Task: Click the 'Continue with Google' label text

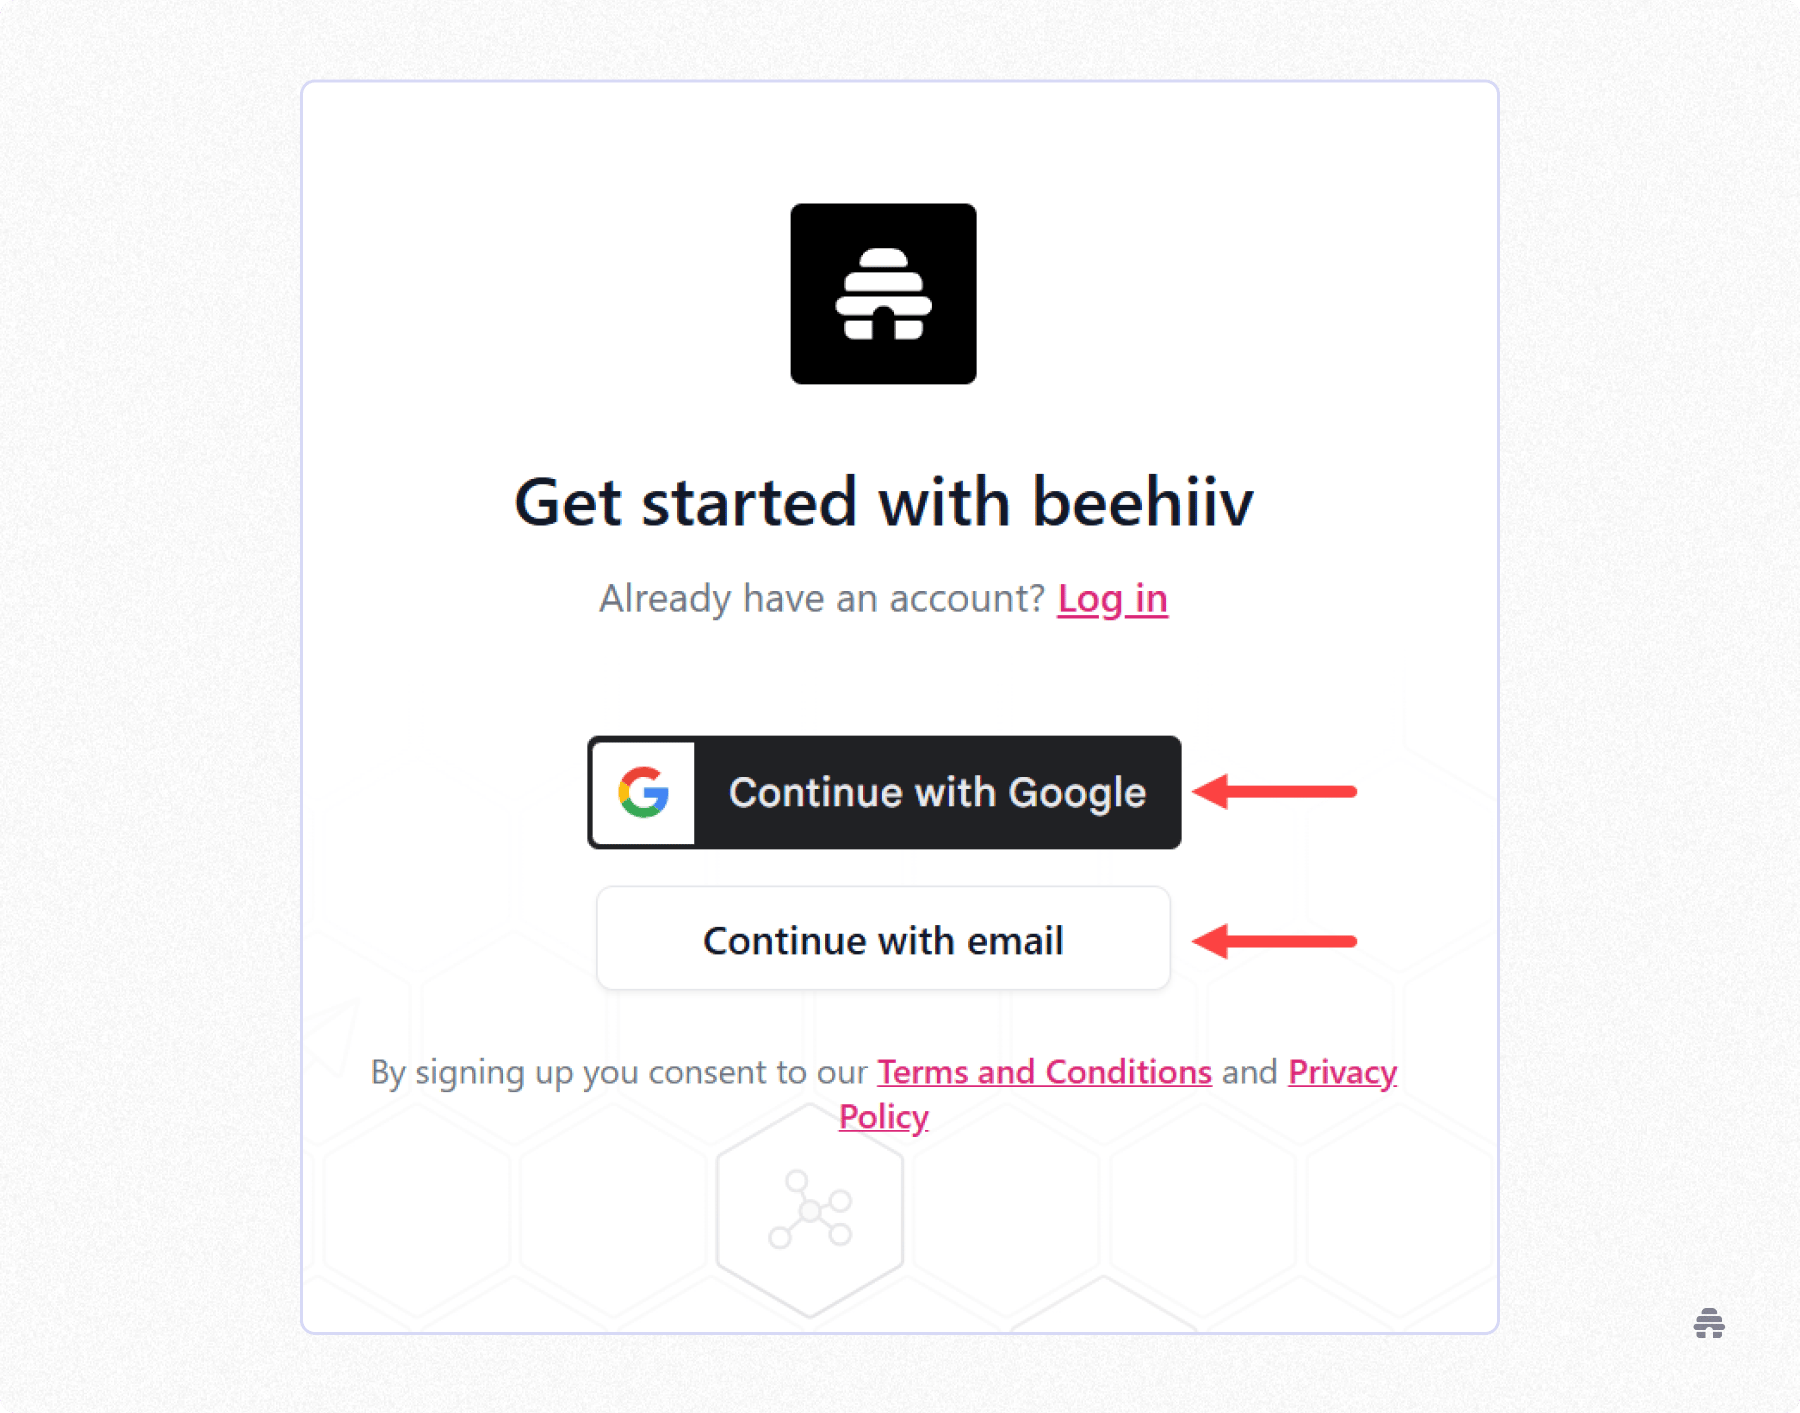Action: click(x=937, y=792)
